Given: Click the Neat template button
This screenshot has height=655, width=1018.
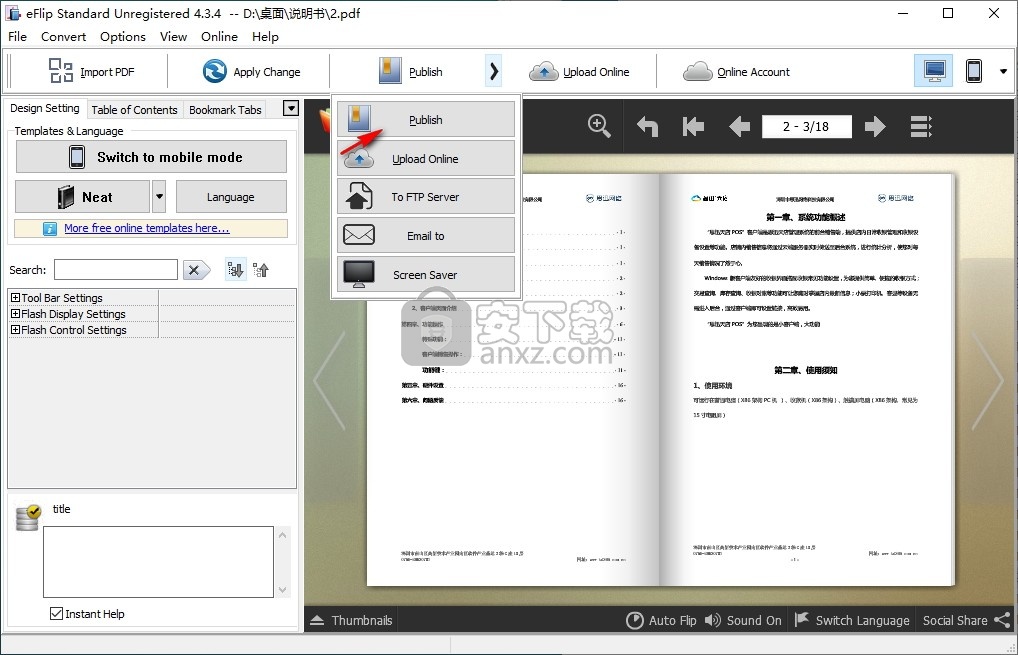Looking at the screenshot, I should point(82,197).
